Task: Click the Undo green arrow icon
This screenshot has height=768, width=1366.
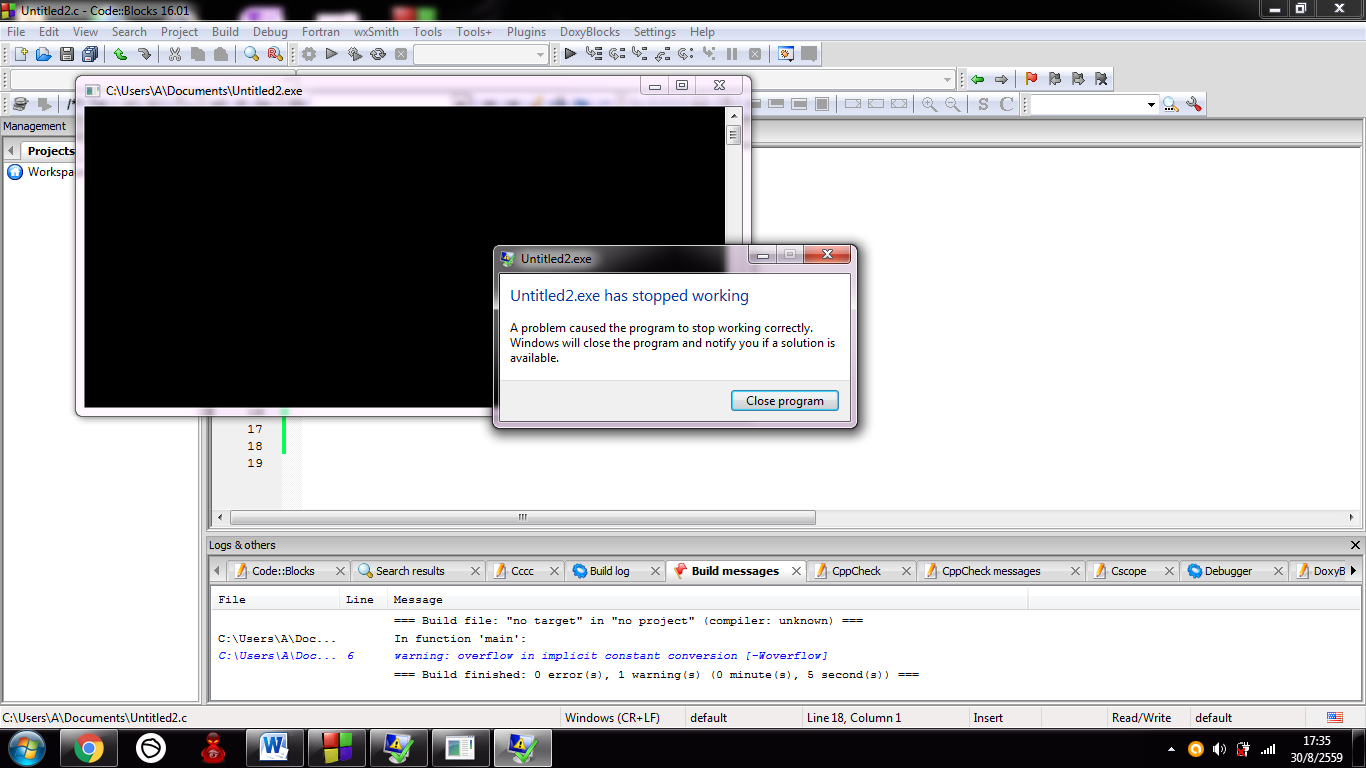Action: pyautogui.click(x=120, y=54)
